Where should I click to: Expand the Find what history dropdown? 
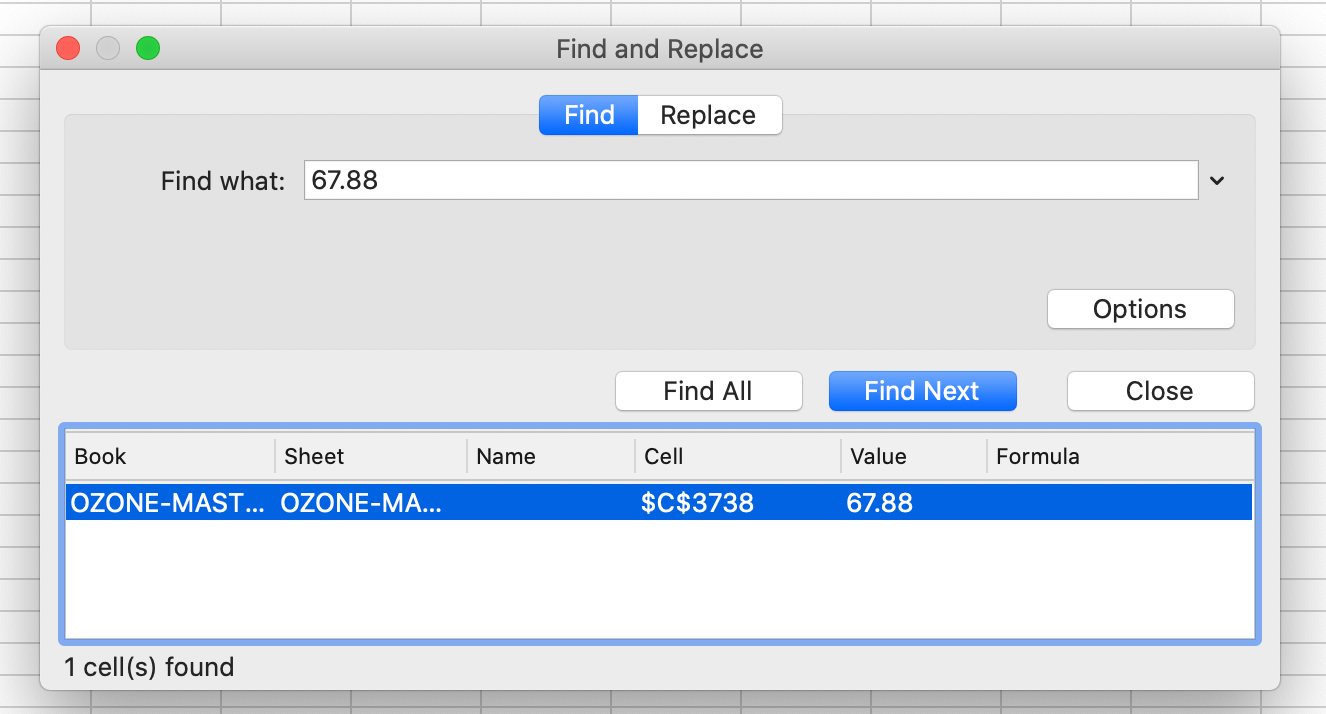1217,181
